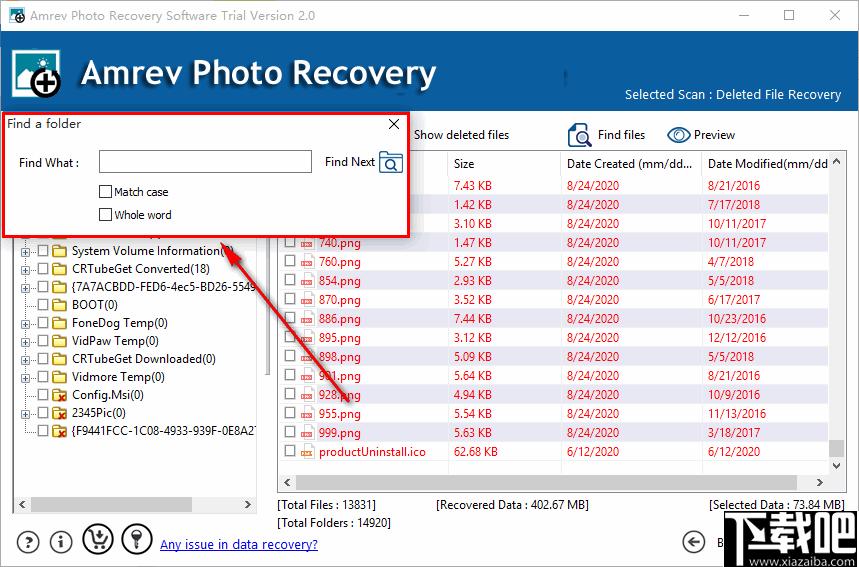Expand FoneDog Temp(0) folder
Screen dimensions: 859x567
25,324
